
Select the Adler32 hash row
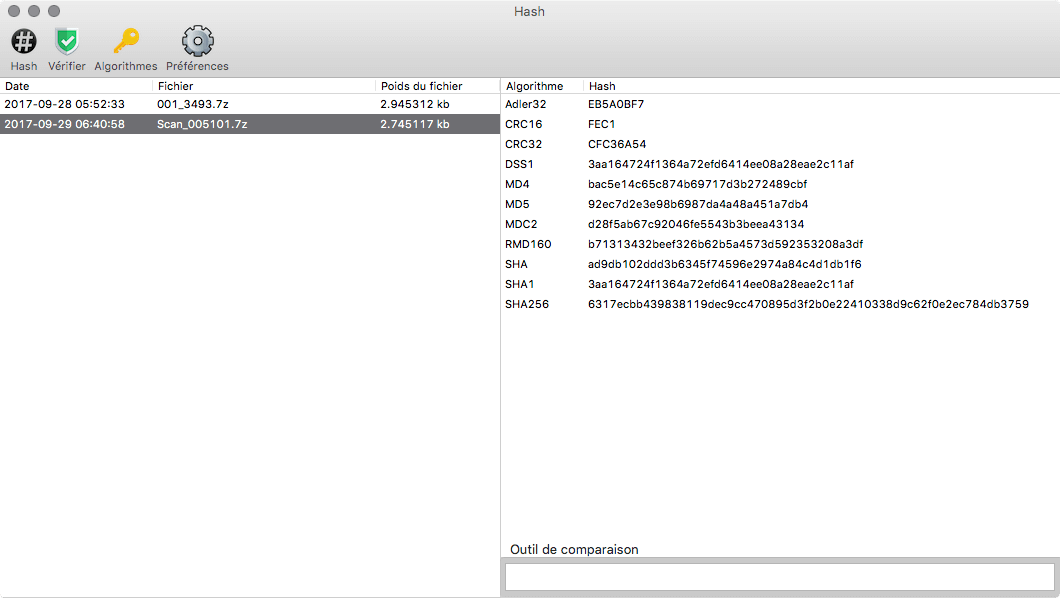(780, 104)
